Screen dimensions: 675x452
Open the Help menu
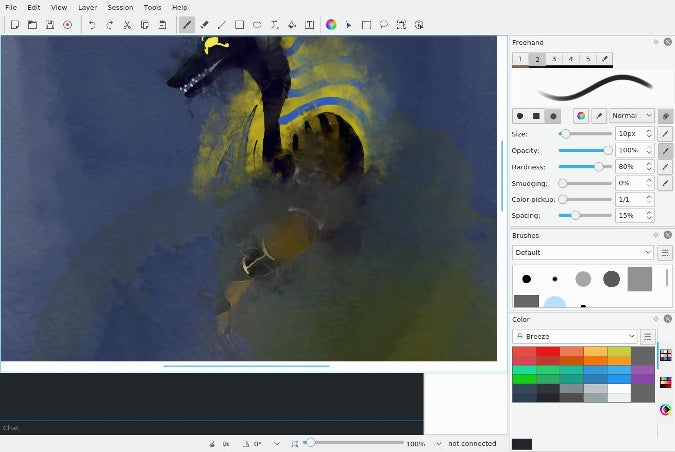pyautogui.click(x=180, y=7)
